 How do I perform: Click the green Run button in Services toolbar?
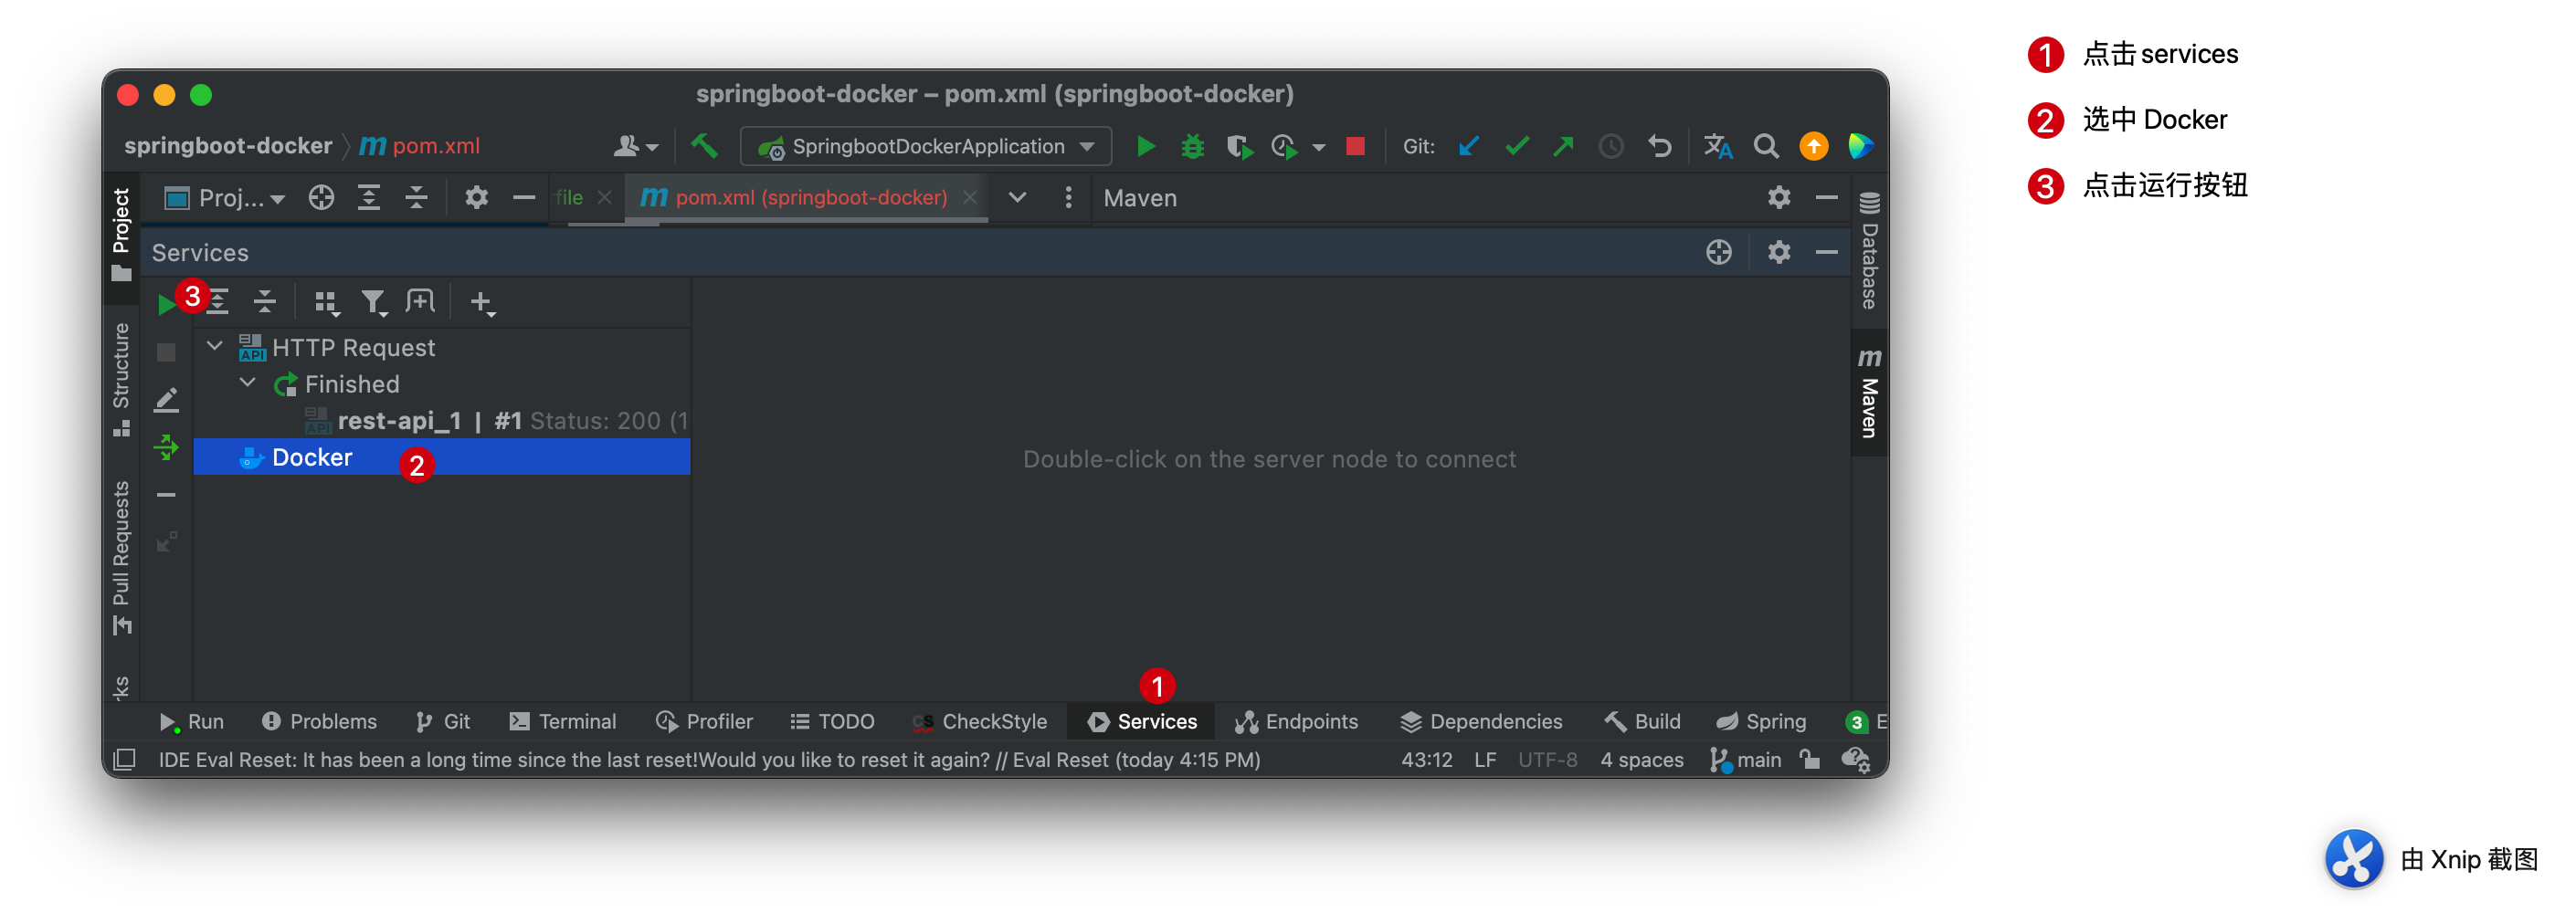[x=166, y=303]
